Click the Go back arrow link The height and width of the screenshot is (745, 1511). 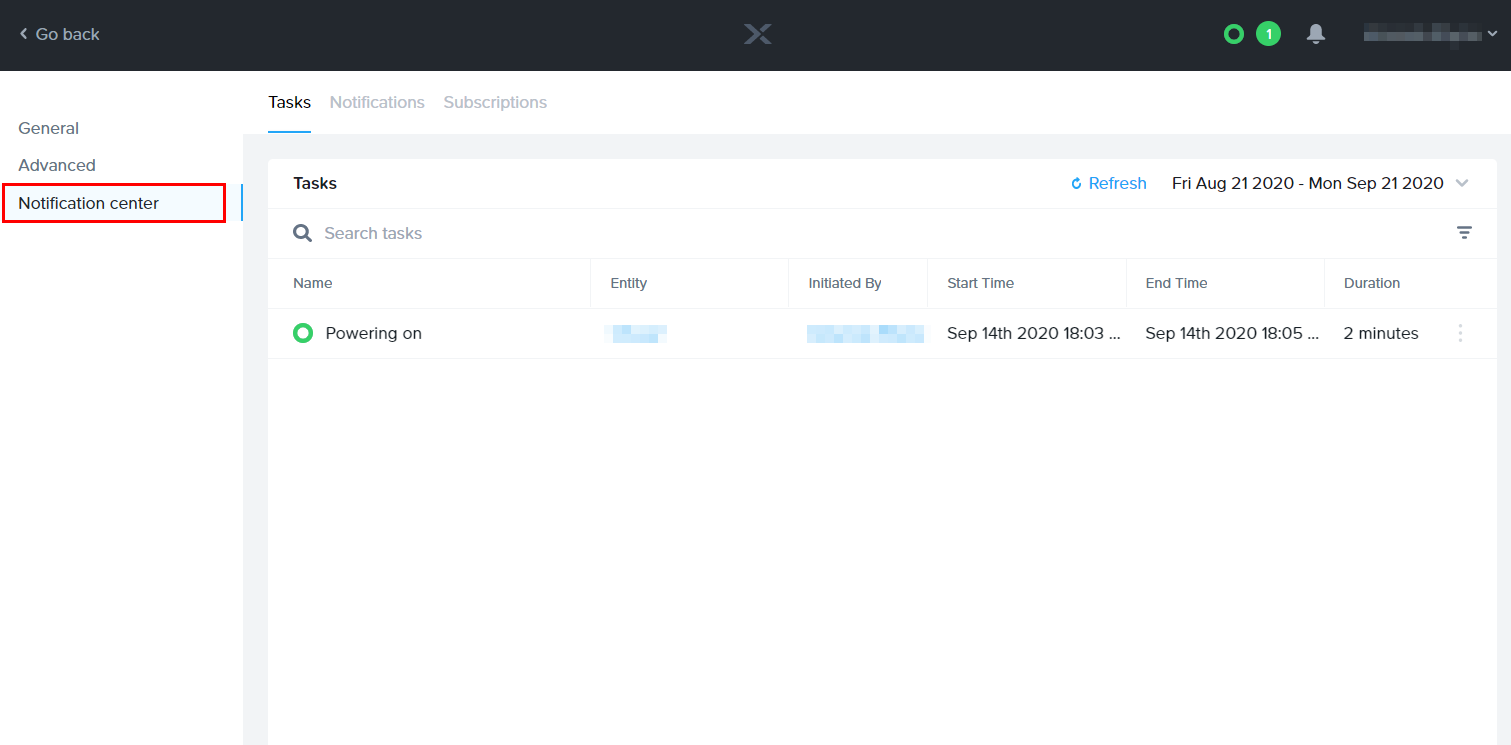click(59, 34)
